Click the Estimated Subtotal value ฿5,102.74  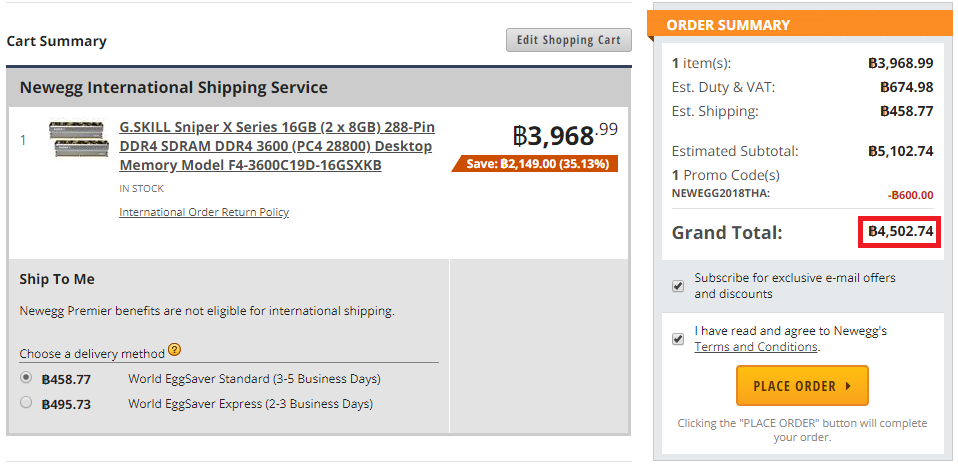(x=901, y=151)
